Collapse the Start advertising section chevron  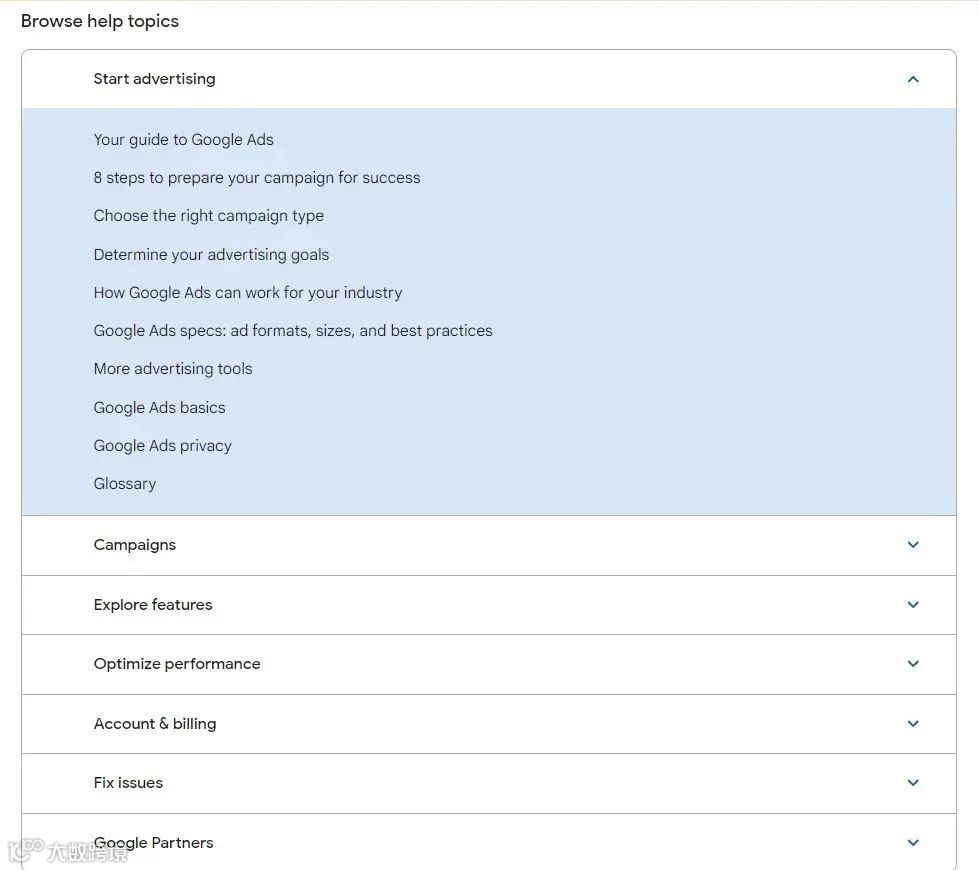click(x=912, y=79)
